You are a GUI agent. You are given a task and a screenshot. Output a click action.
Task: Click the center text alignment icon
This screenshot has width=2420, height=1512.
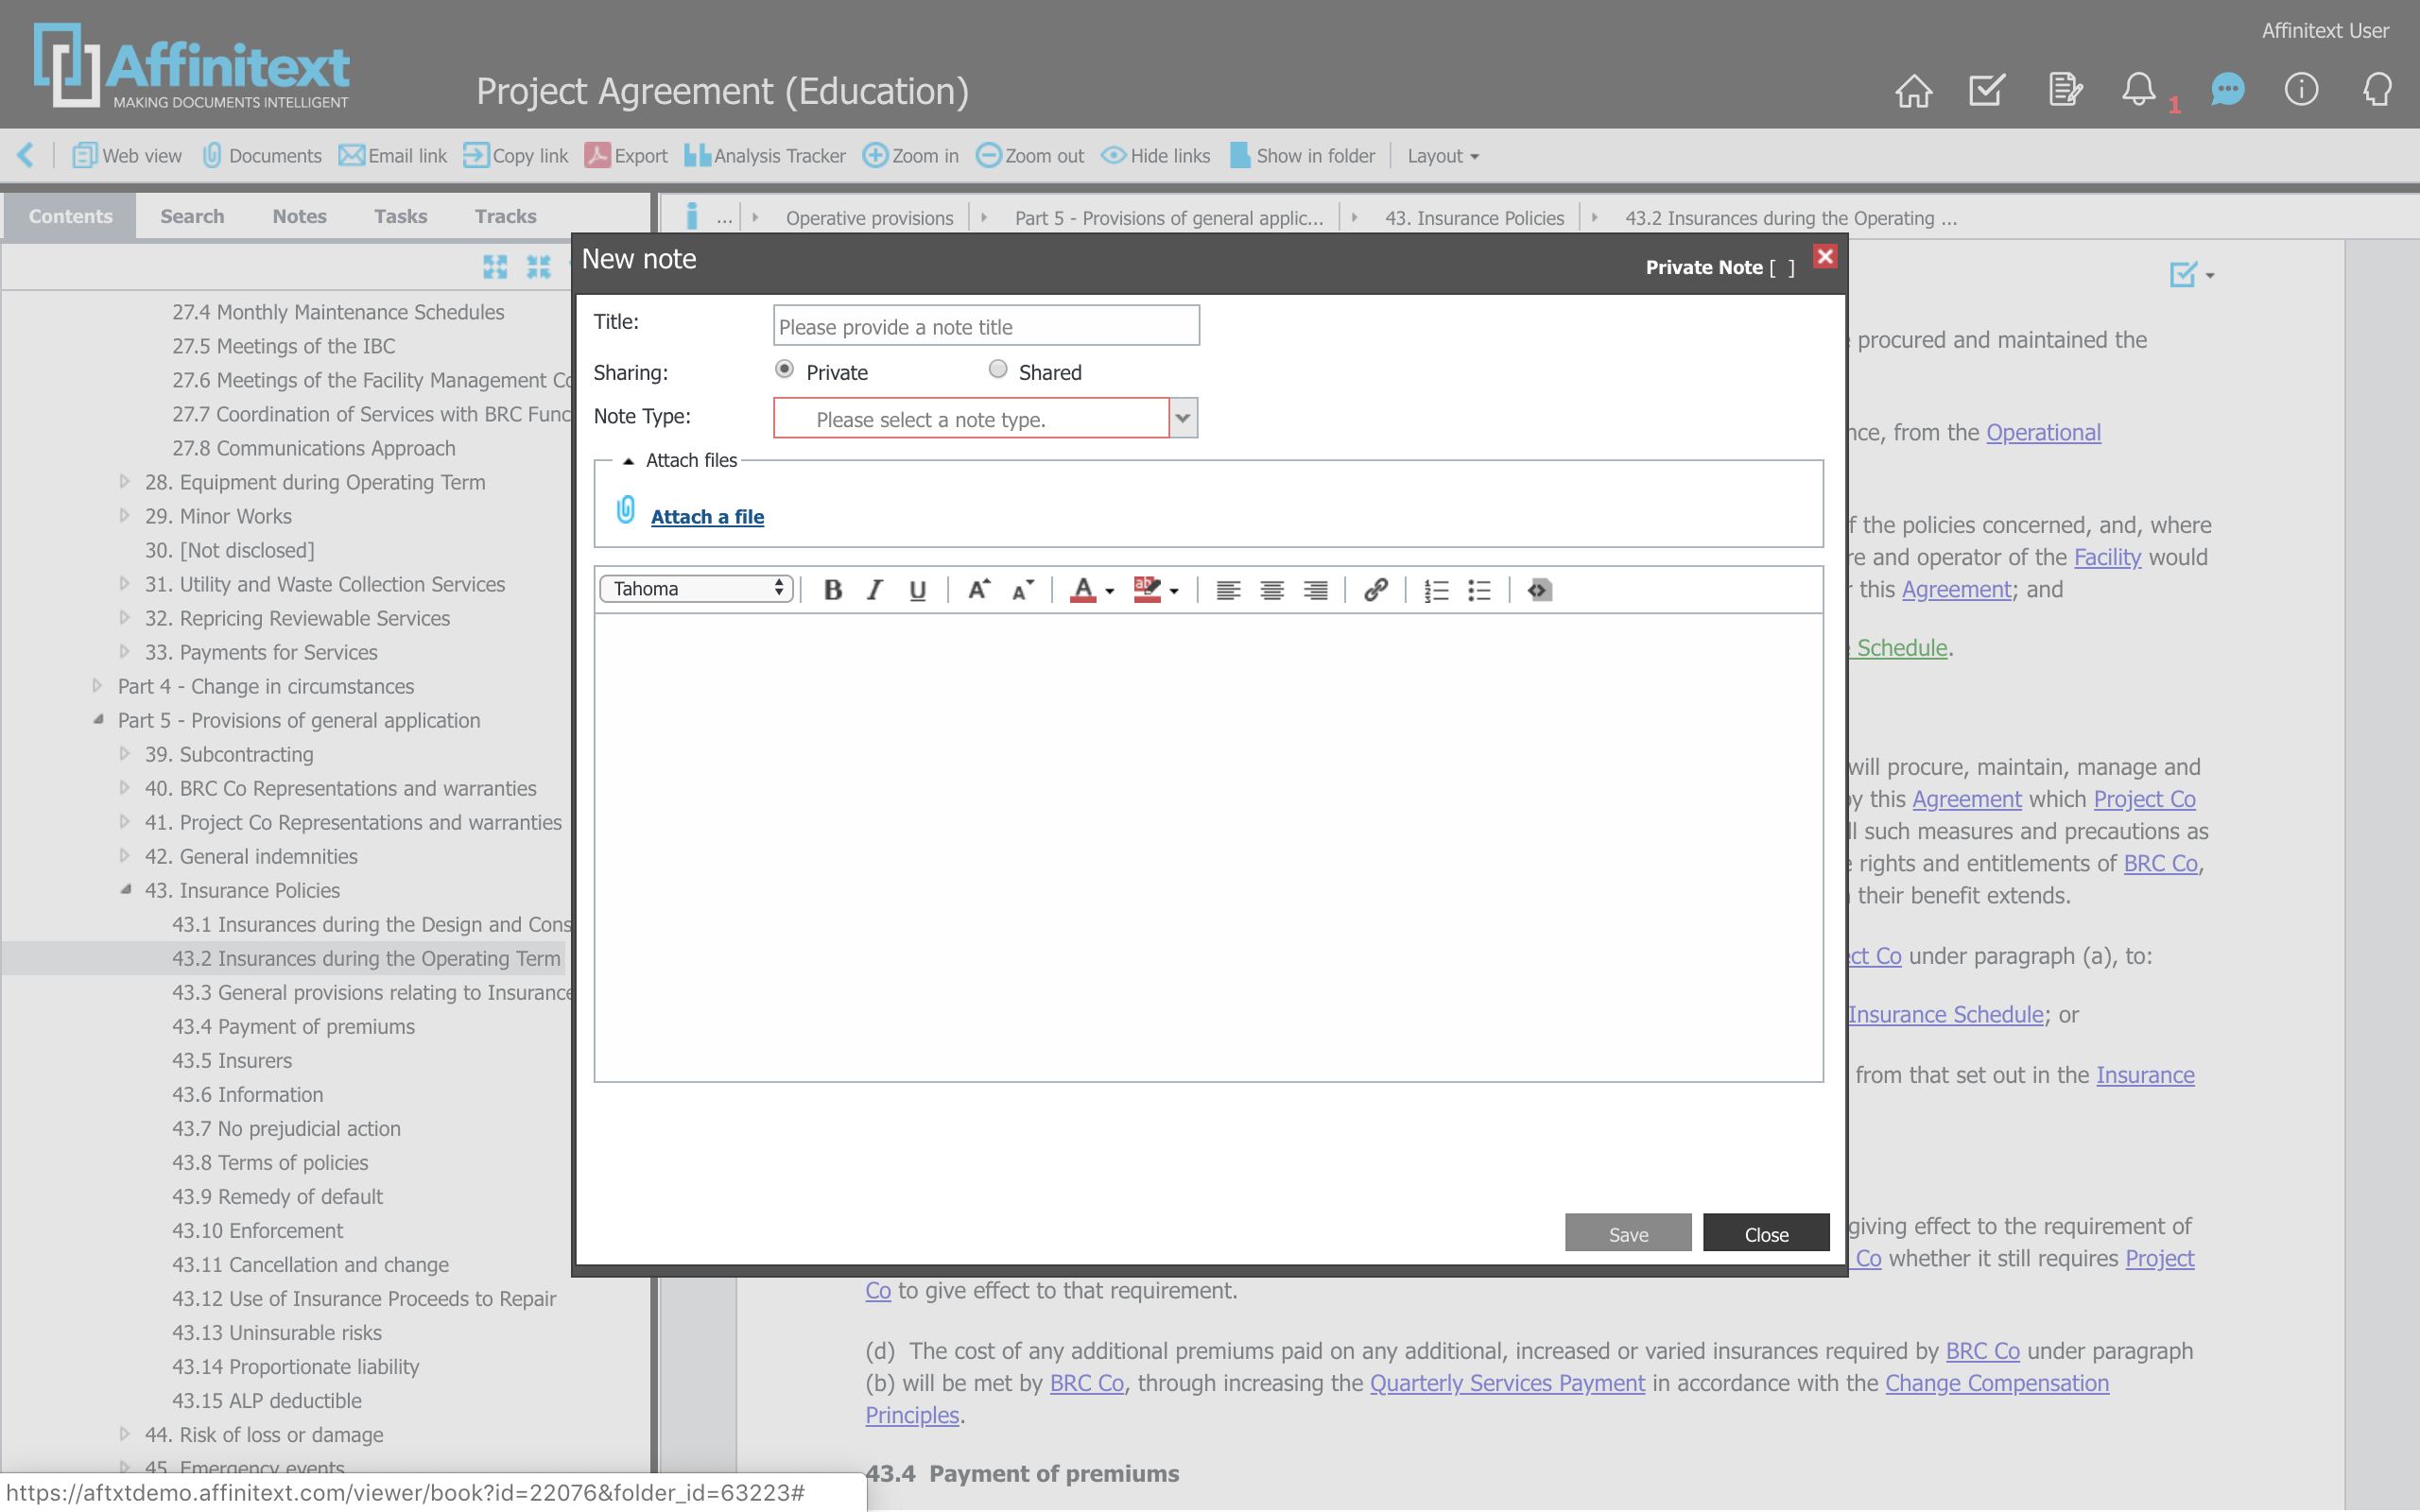[1271, 590]
